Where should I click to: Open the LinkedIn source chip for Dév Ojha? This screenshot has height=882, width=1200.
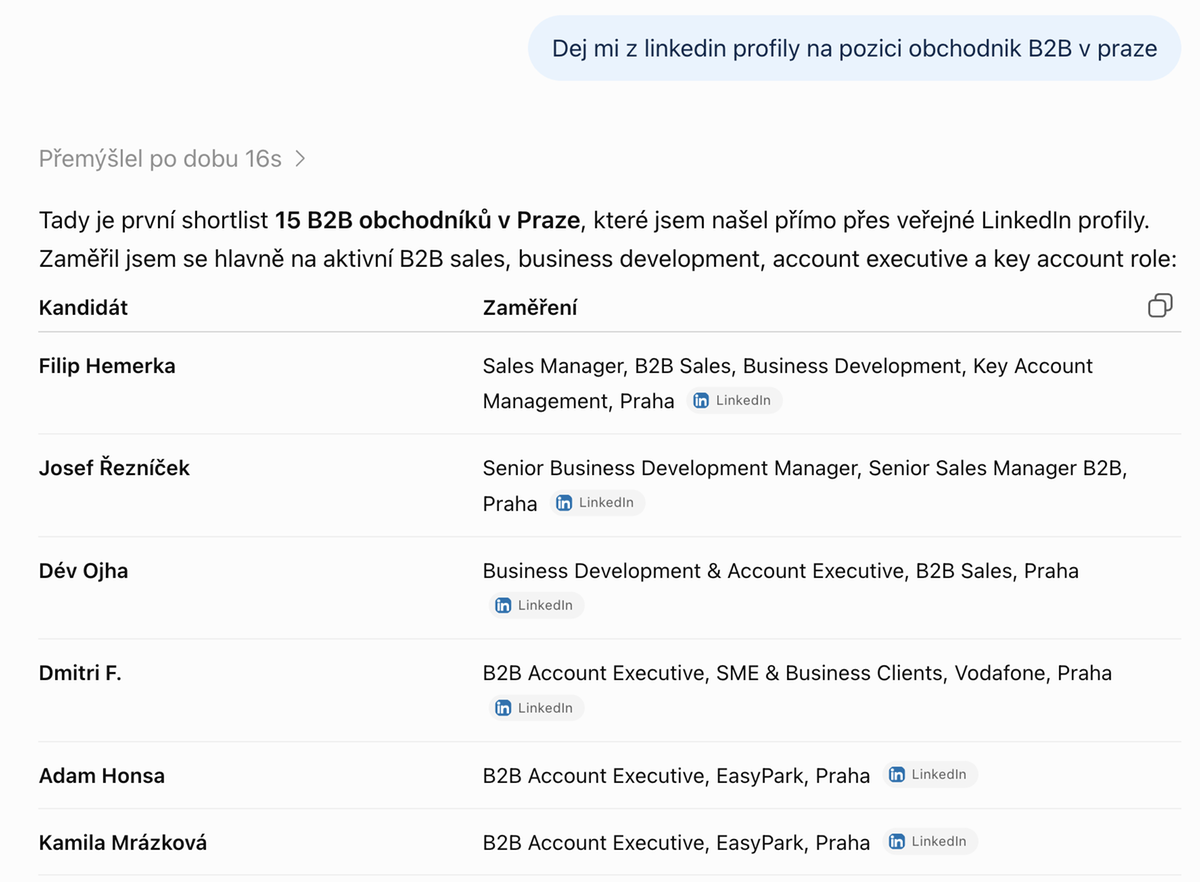(535, 605)
